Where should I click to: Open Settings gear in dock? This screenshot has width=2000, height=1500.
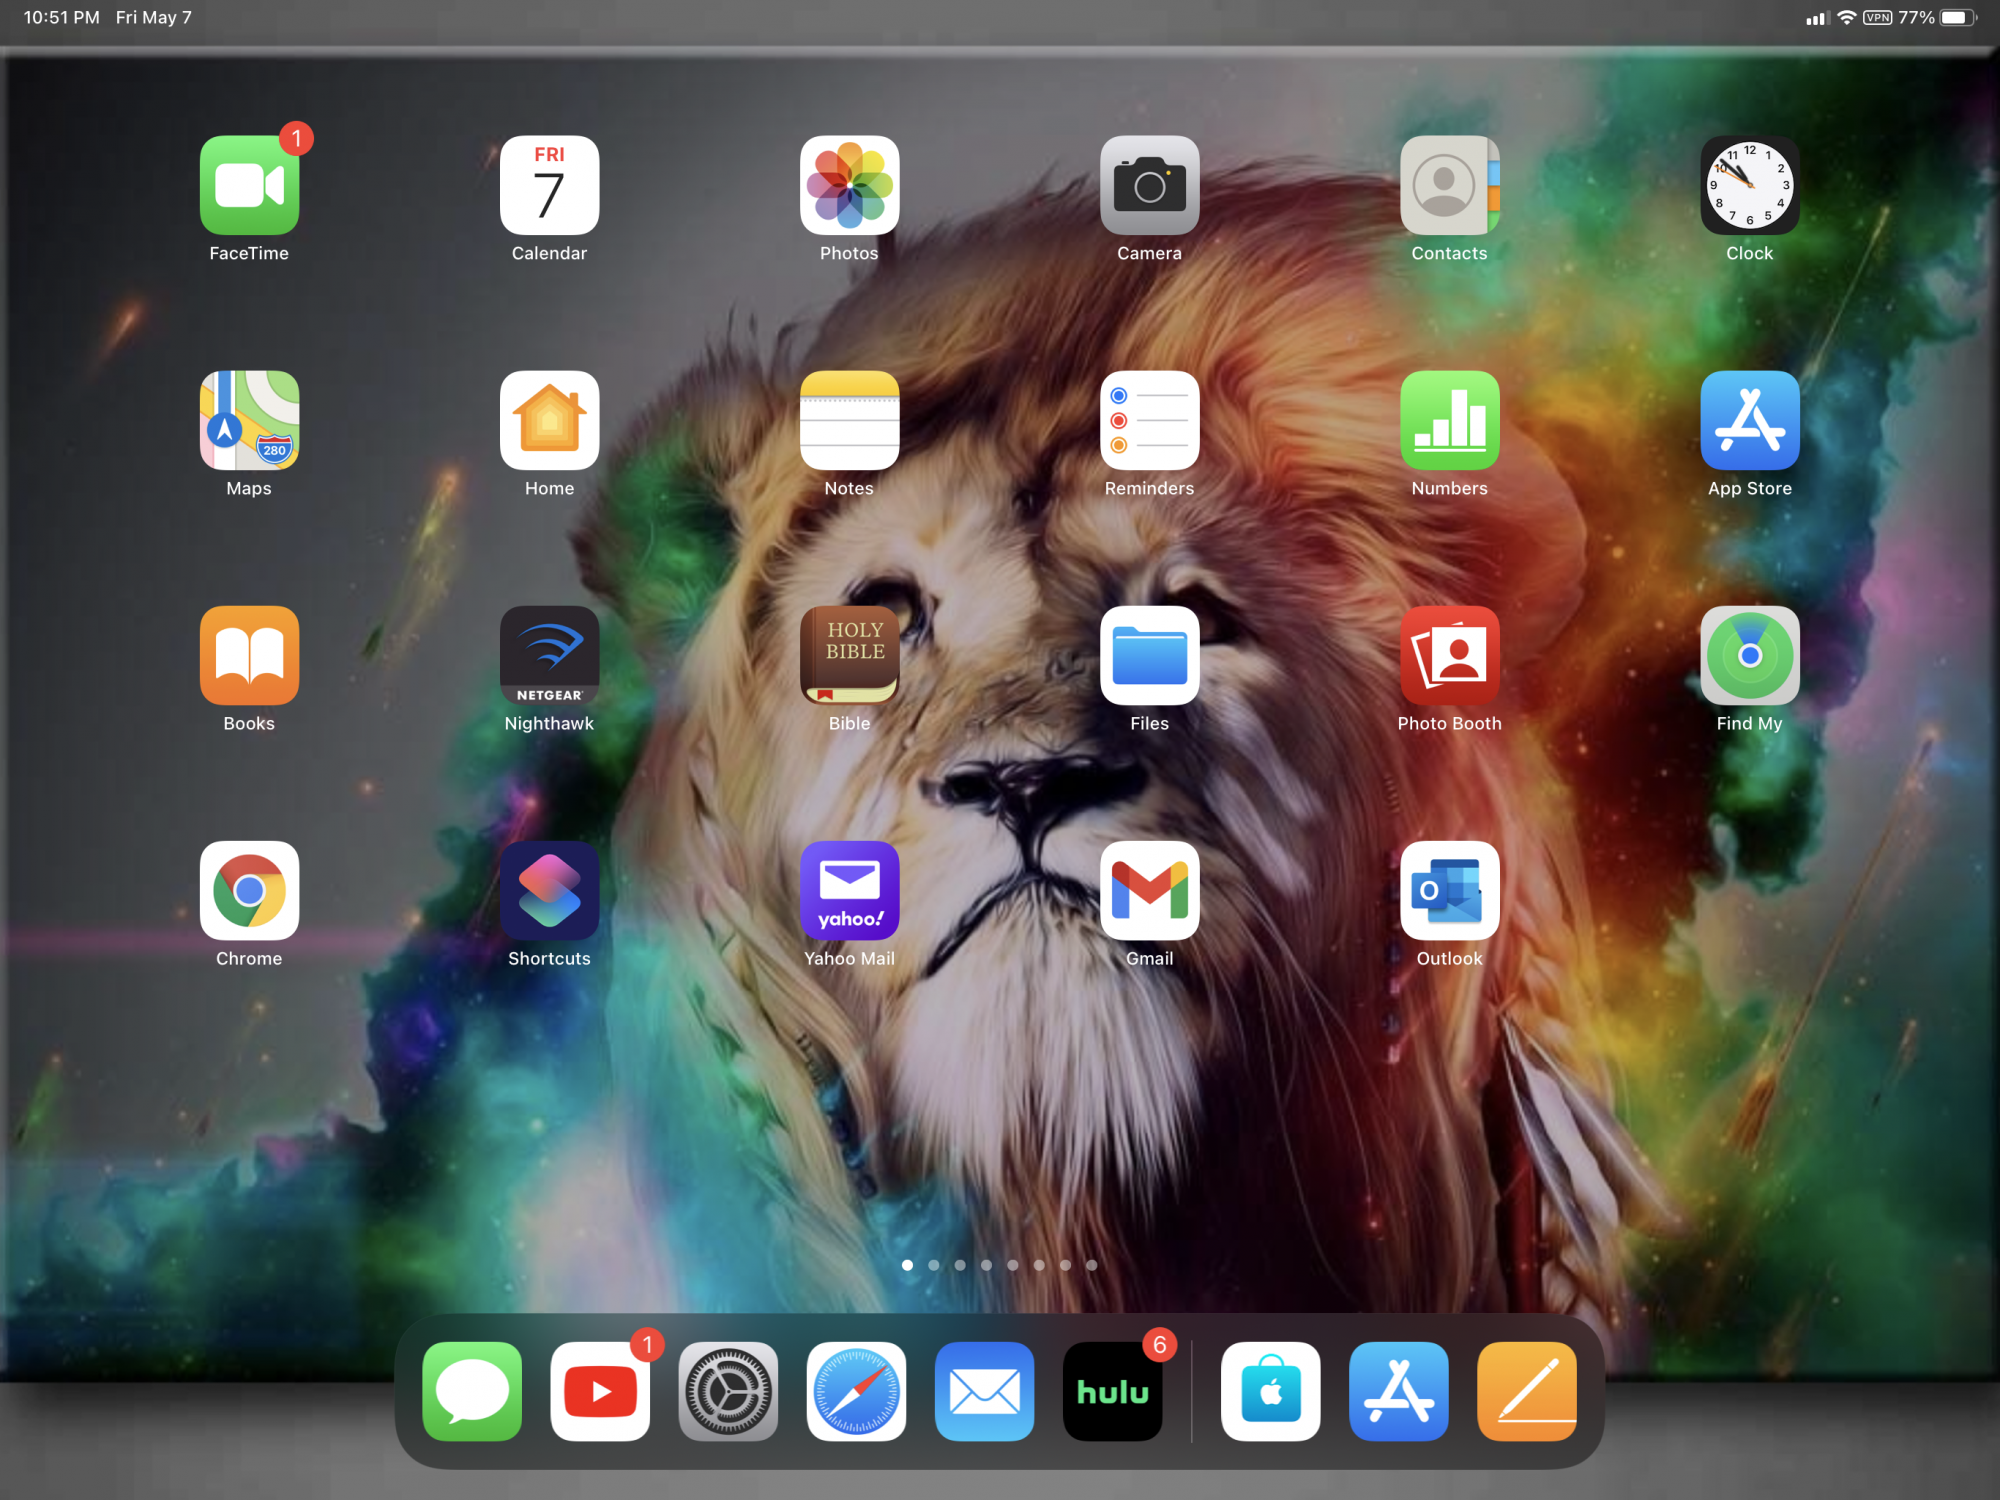click(728, 1391)
